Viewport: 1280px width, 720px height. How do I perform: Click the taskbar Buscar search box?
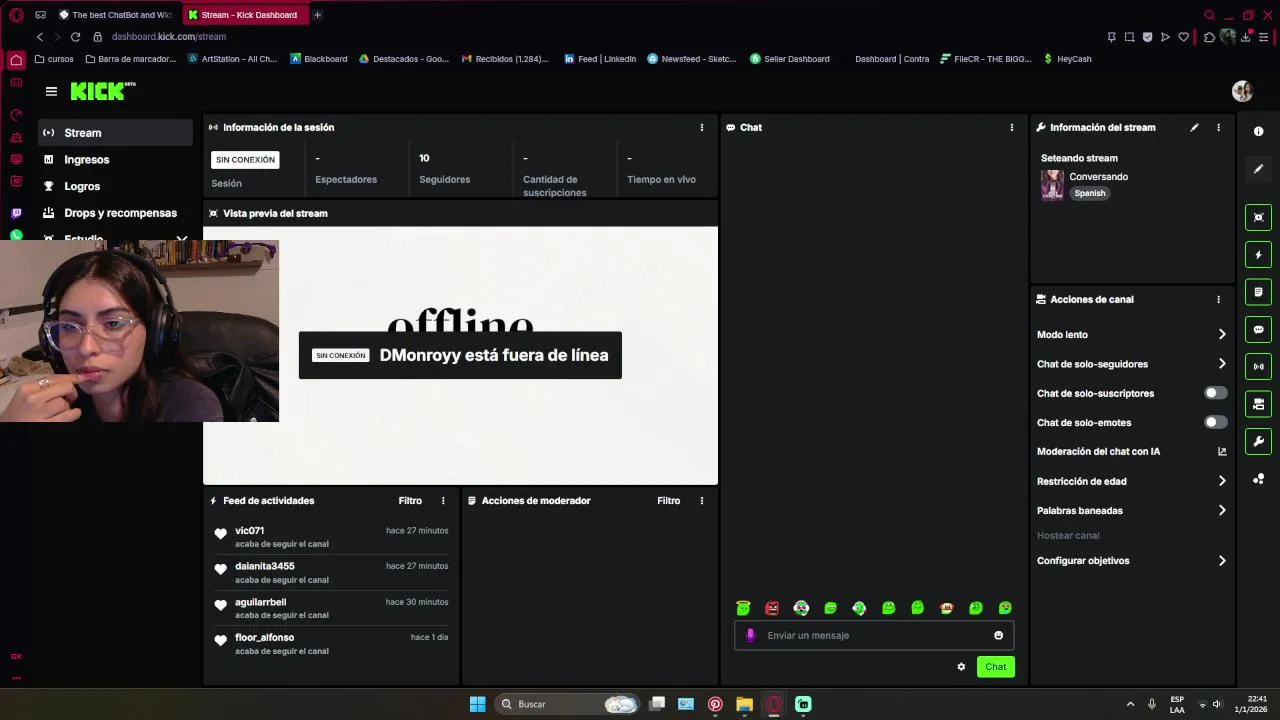click(x=567, y=704)
